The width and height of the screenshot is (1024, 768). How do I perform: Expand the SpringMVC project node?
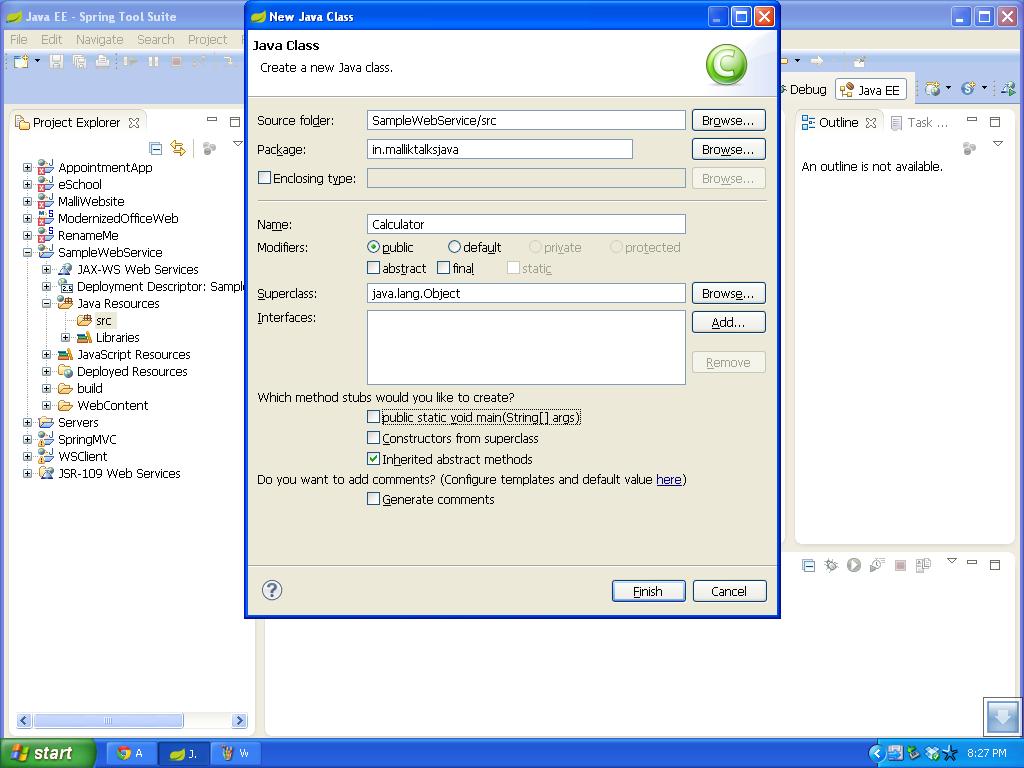click(x=27, y=440)
